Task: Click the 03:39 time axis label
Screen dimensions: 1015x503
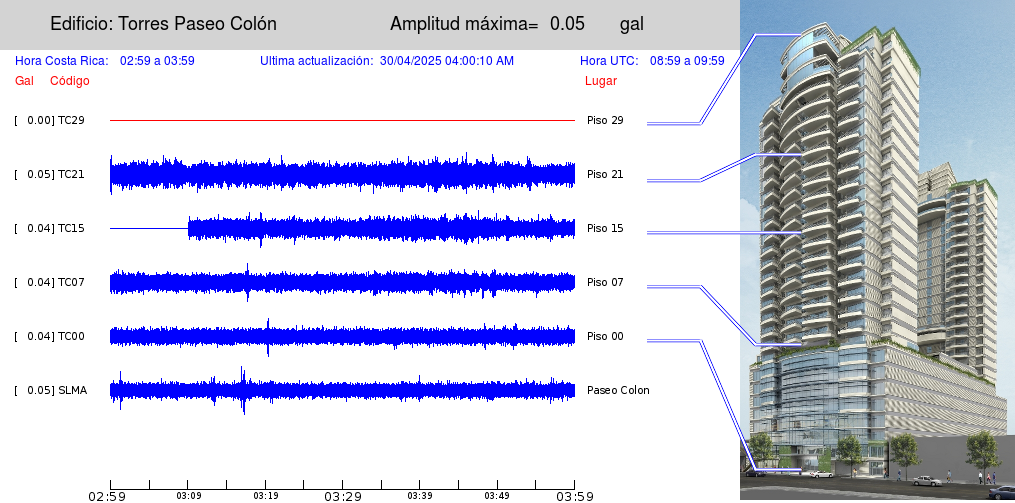Action: point(419,496)
